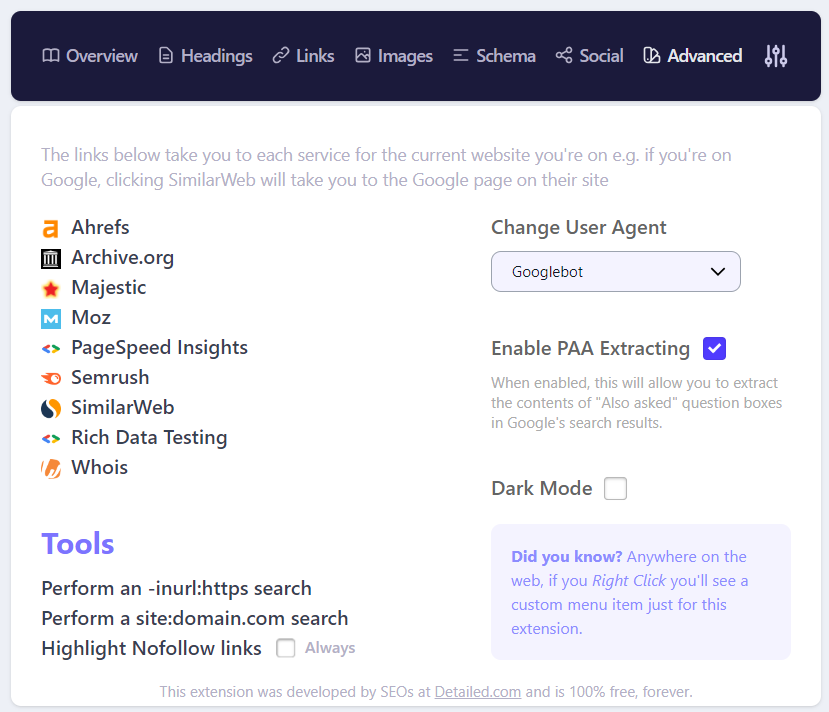Switch to the Headings tab

tap(205, 56)
